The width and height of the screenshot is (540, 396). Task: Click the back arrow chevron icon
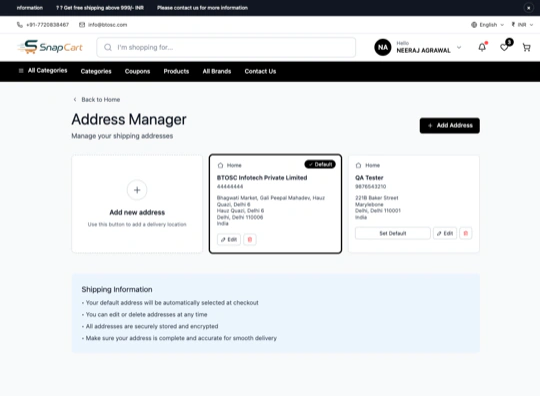click(x=75, y=100)
